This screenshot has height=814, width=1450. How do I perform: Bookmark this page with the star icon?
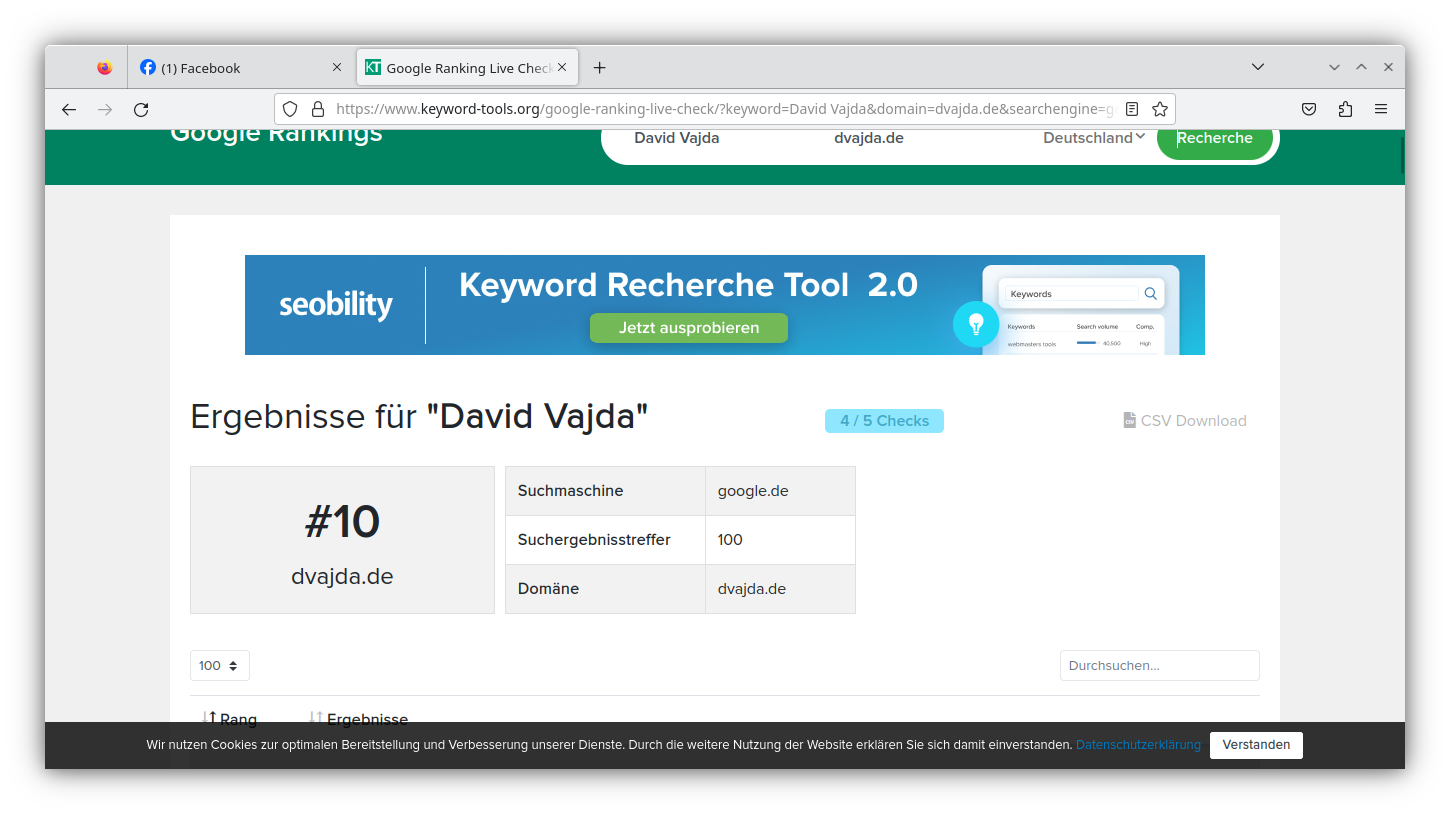click(x=1160, y=109)
